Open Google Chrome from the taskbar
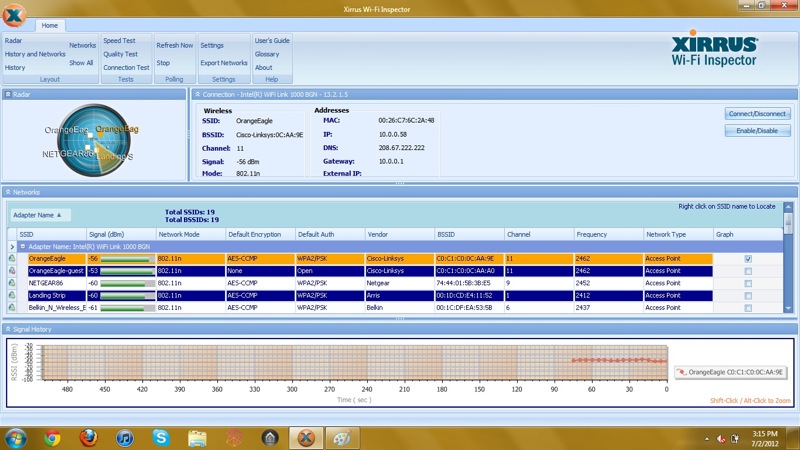The height and width of the screenshot is (450, 800). [x=52, y=438]
